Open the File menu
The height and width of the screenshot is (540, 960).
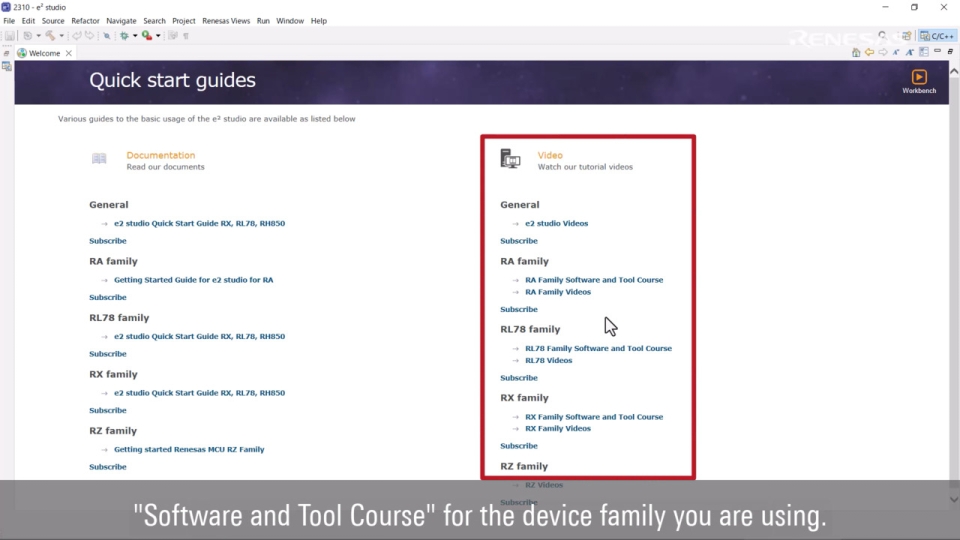click(x=9, y=21)
